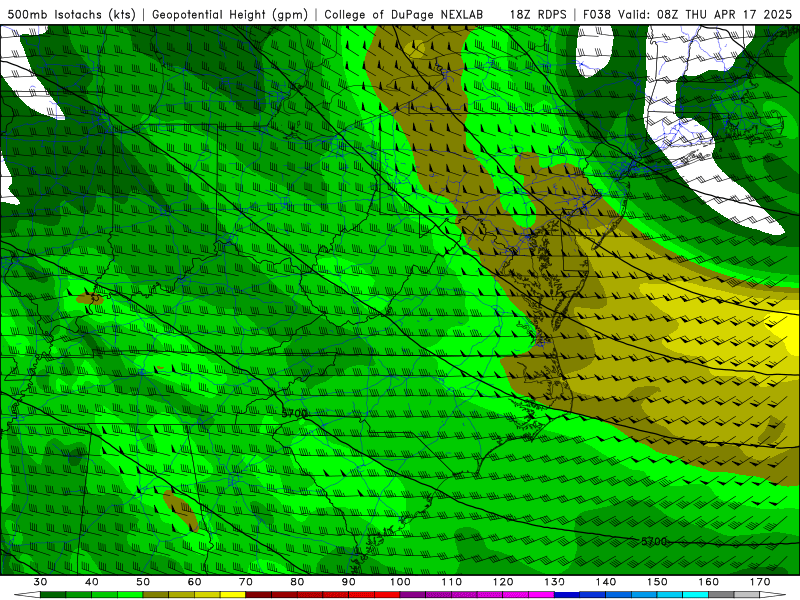Viewport: 800px width, 600px height.
Task: Click the gray swatch right of 160
Action: coord(721,595)
